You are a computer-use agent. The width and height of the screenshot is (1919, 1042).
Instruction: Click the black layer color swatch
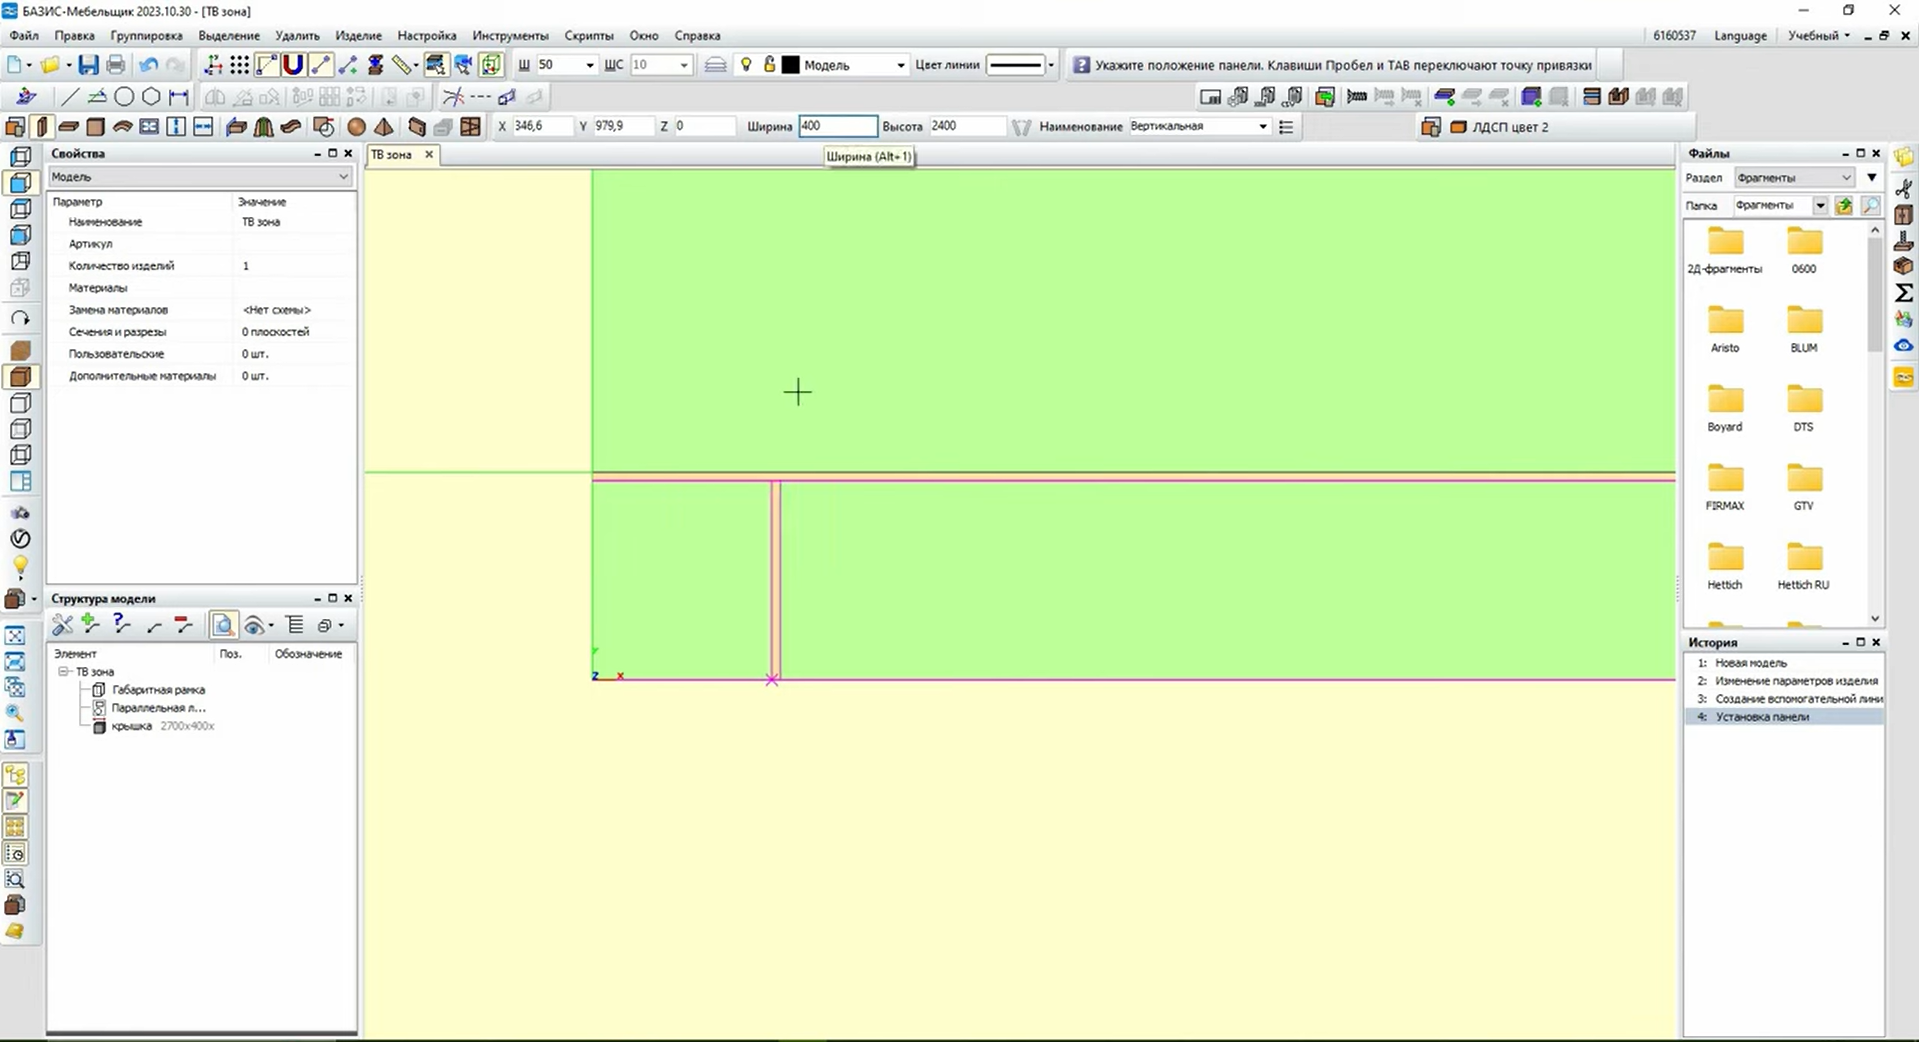pyautogui.click(x=791, y=65)
